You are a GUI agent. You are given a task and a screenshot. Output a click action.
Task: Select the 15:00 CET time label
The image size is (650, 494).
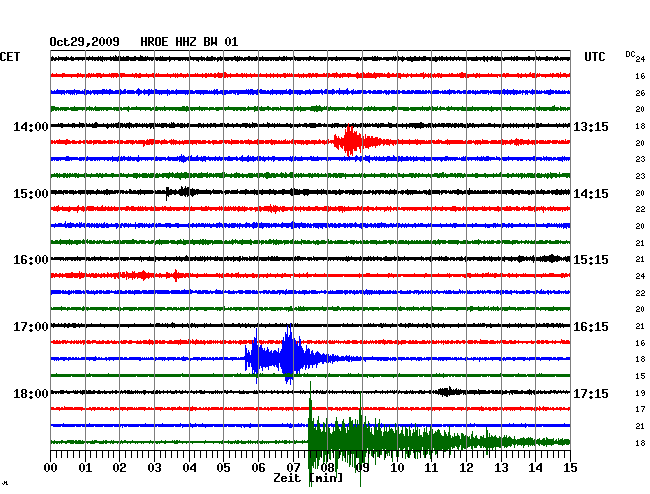click(31, 194)
